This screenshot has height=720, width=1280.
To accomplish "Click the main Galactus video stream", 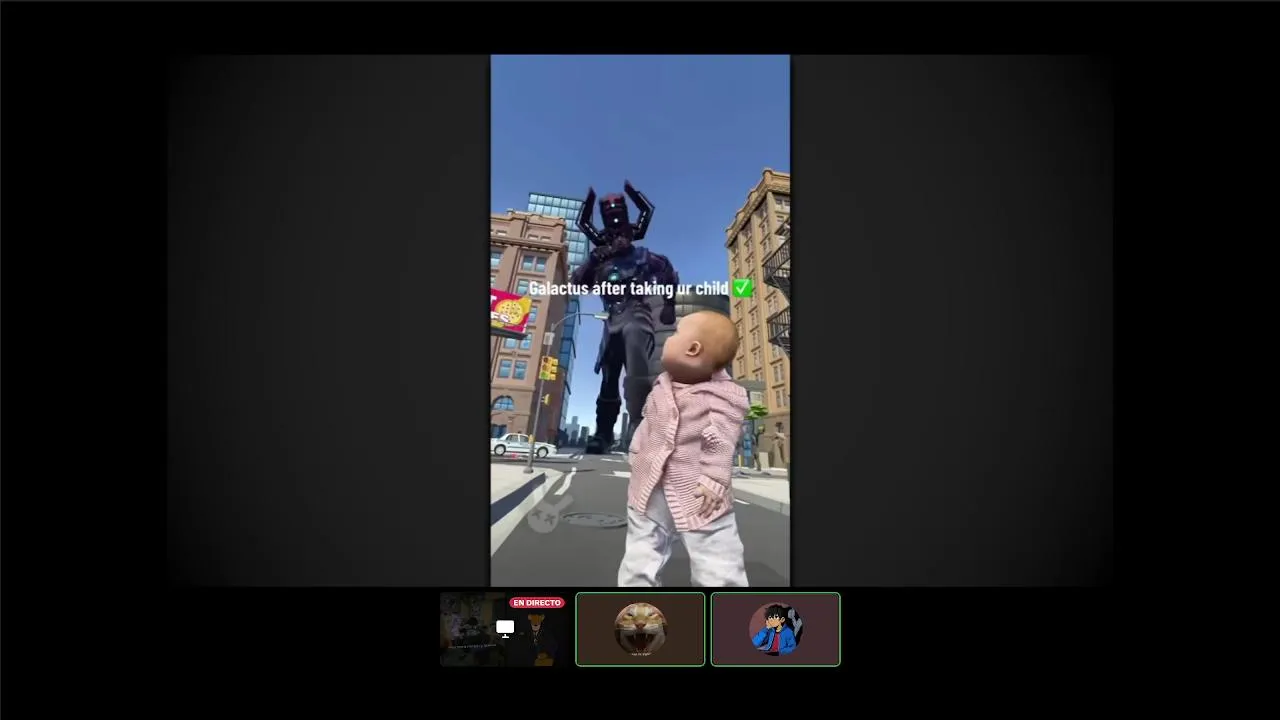I will [640, 320].
